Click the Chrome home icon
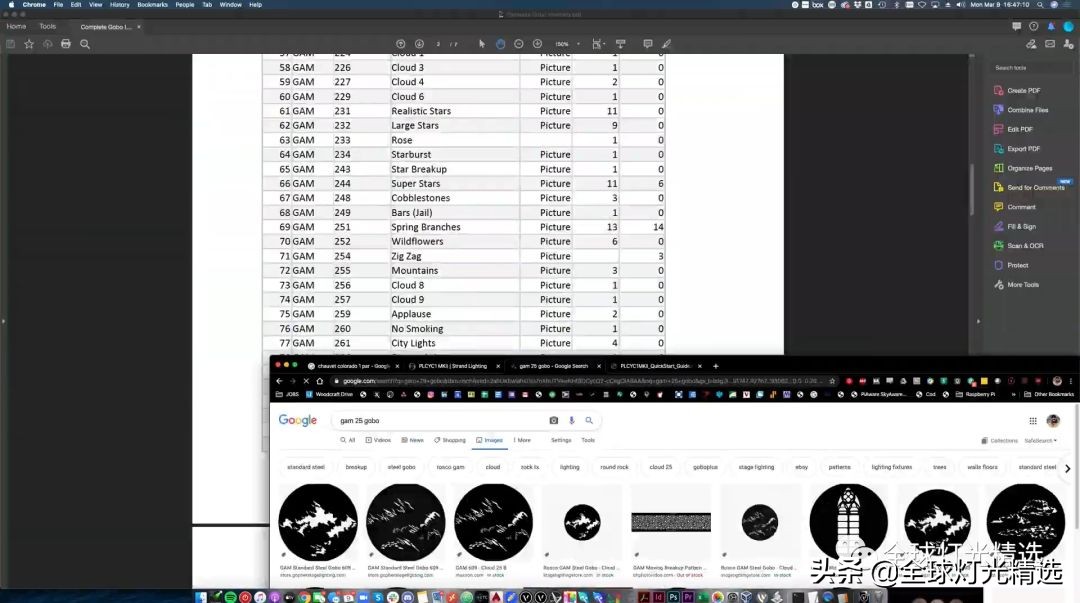The image size is (1080, 603). coord(320,381)
